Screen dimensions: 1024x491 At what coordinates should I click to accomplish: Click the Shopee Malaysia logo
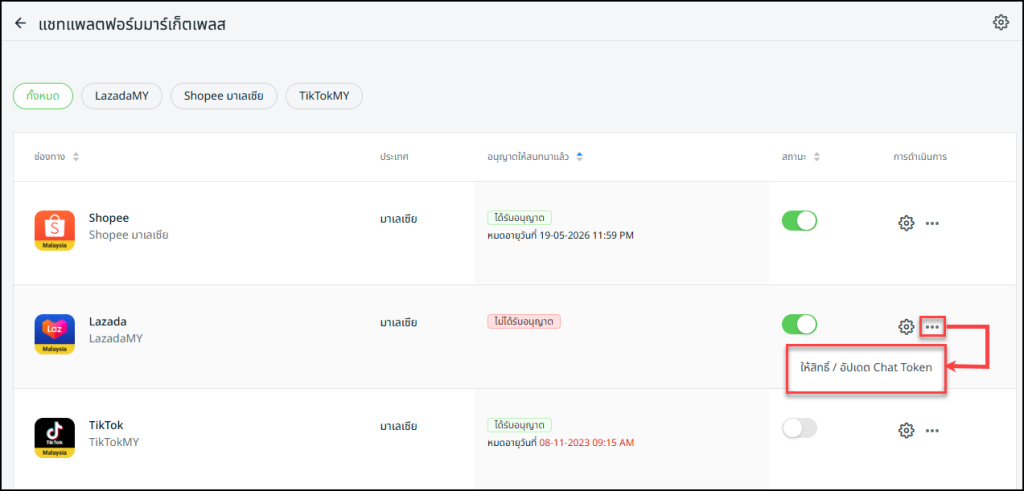(x=54, y=232)
